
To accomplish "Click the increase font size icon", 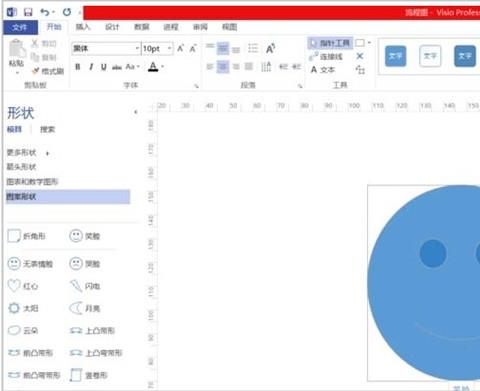I will pyautogui.click(x=181, y=49).
